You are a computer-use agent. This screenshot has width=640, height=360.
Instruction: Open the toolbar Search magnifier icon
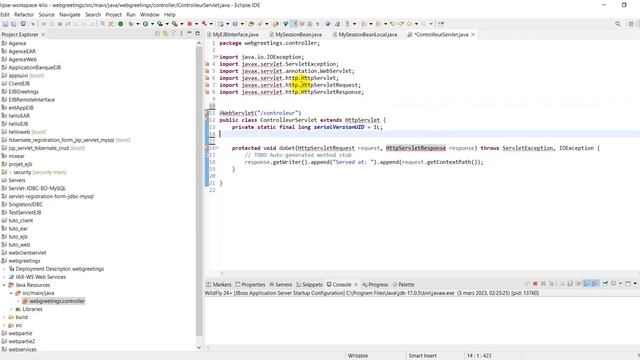point(618,24)
